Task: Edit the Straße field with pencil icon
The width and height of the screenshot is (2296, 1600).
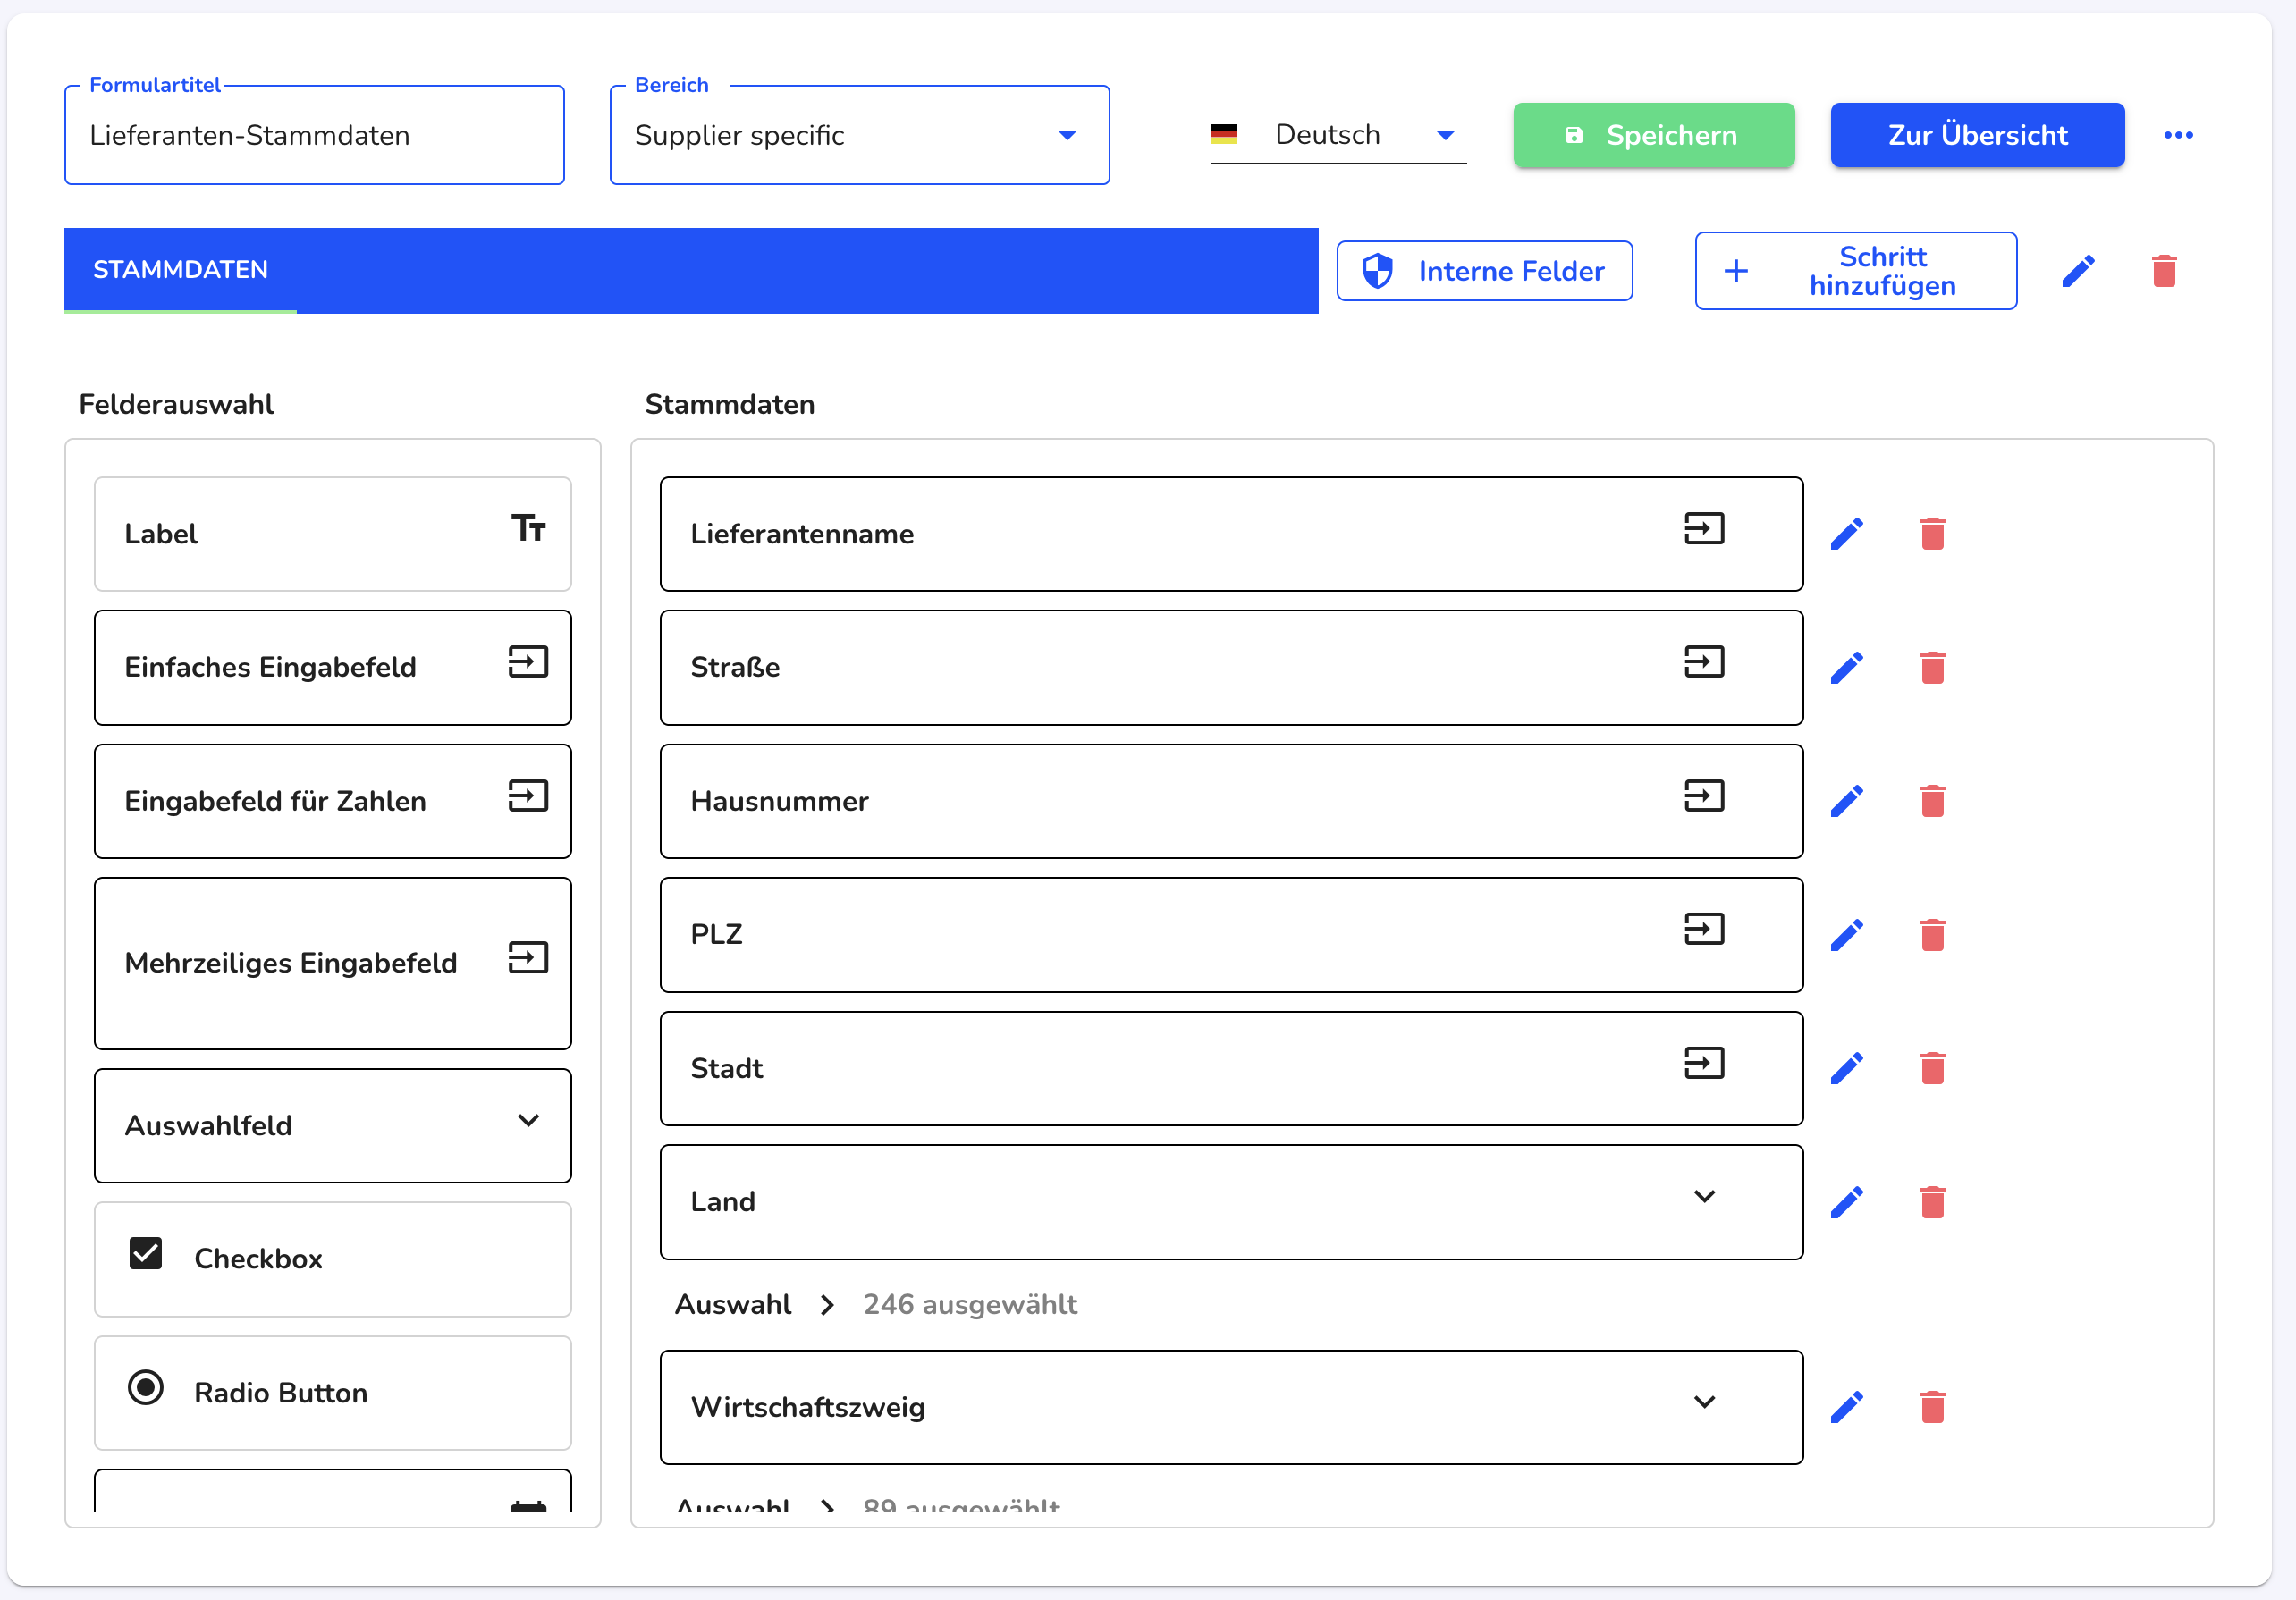Action: tap(1846, 667)
